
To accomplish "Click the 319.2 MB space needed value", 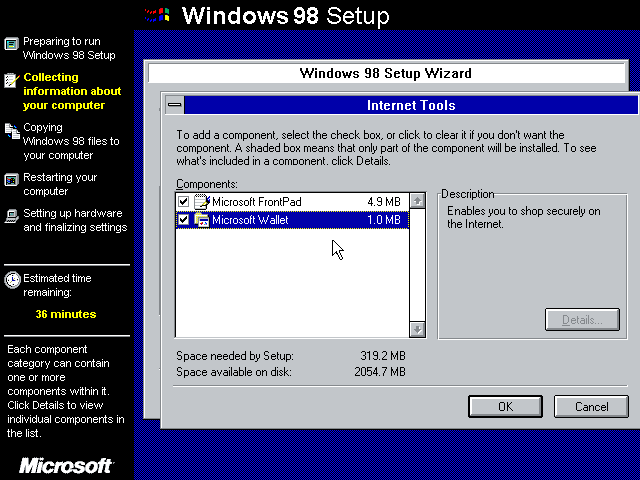I will point(383,356).
